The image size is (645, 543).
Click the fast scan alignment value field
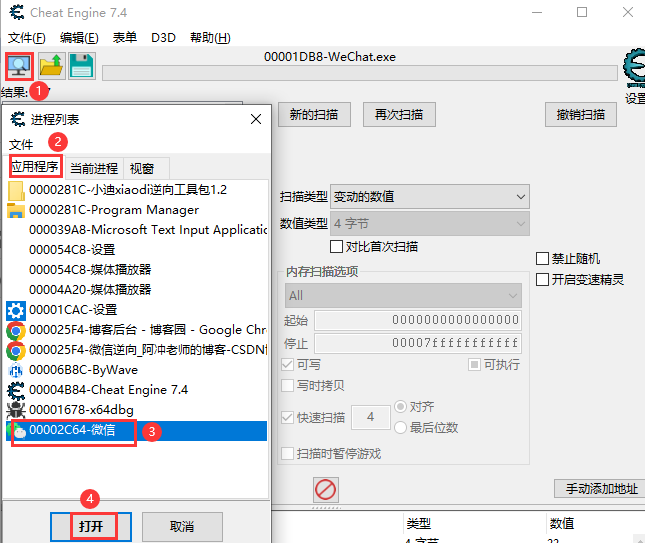(371, 417)
